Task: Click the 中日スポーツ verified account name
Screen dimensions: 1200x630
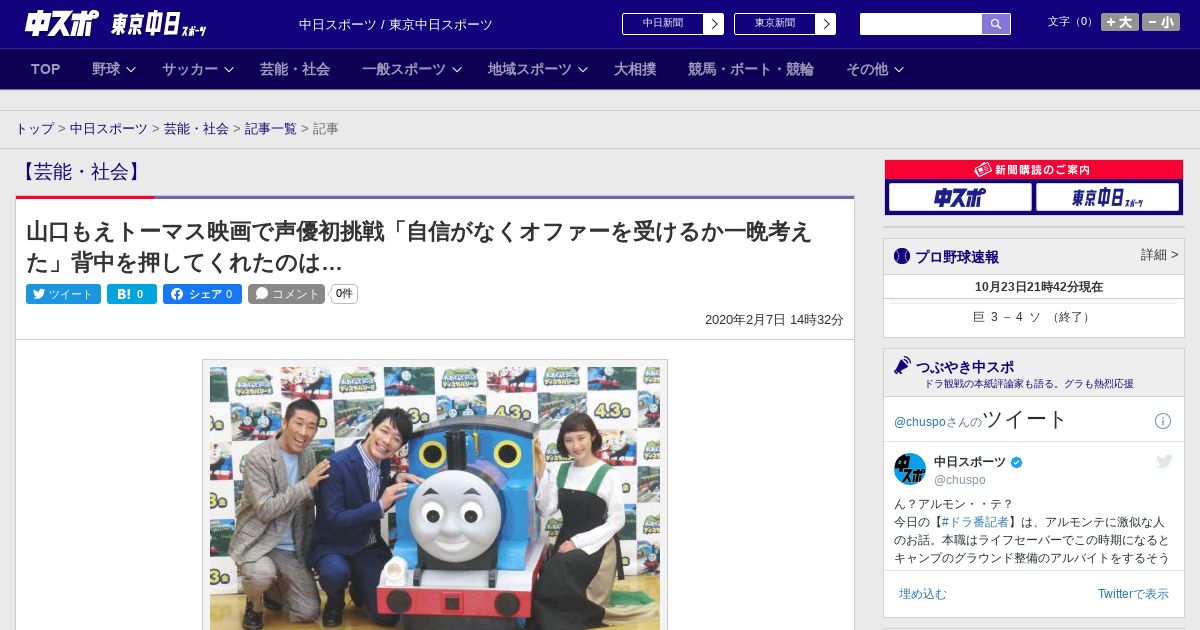Action: 978,462
